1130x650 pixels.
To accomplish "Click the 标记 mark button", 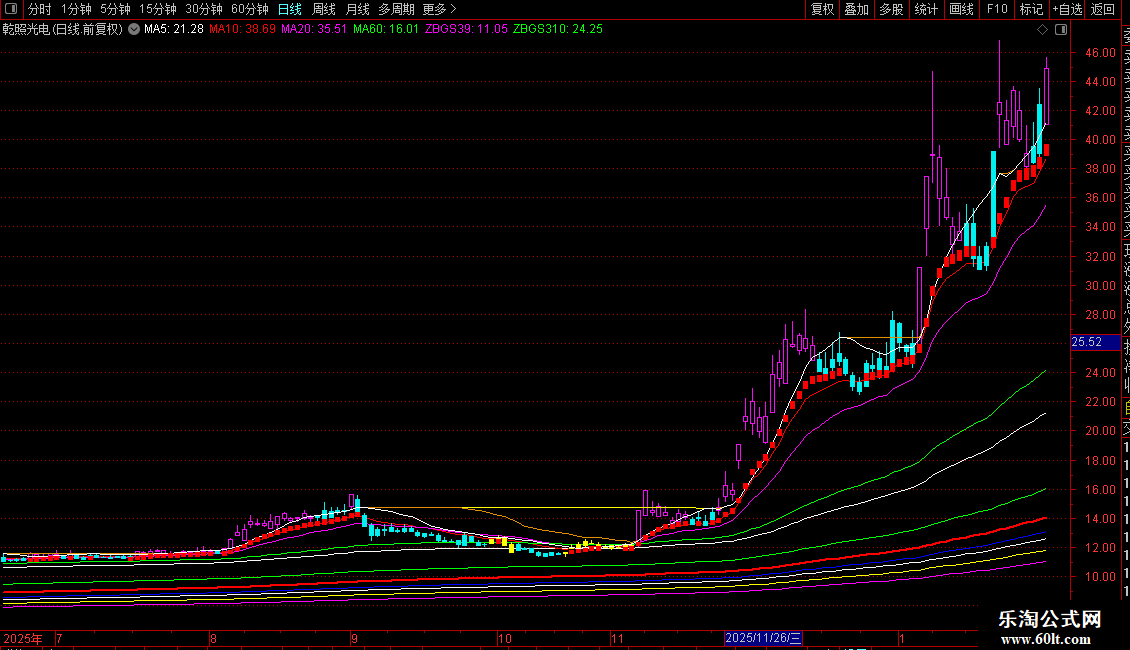I will (x=1030, y=9).
